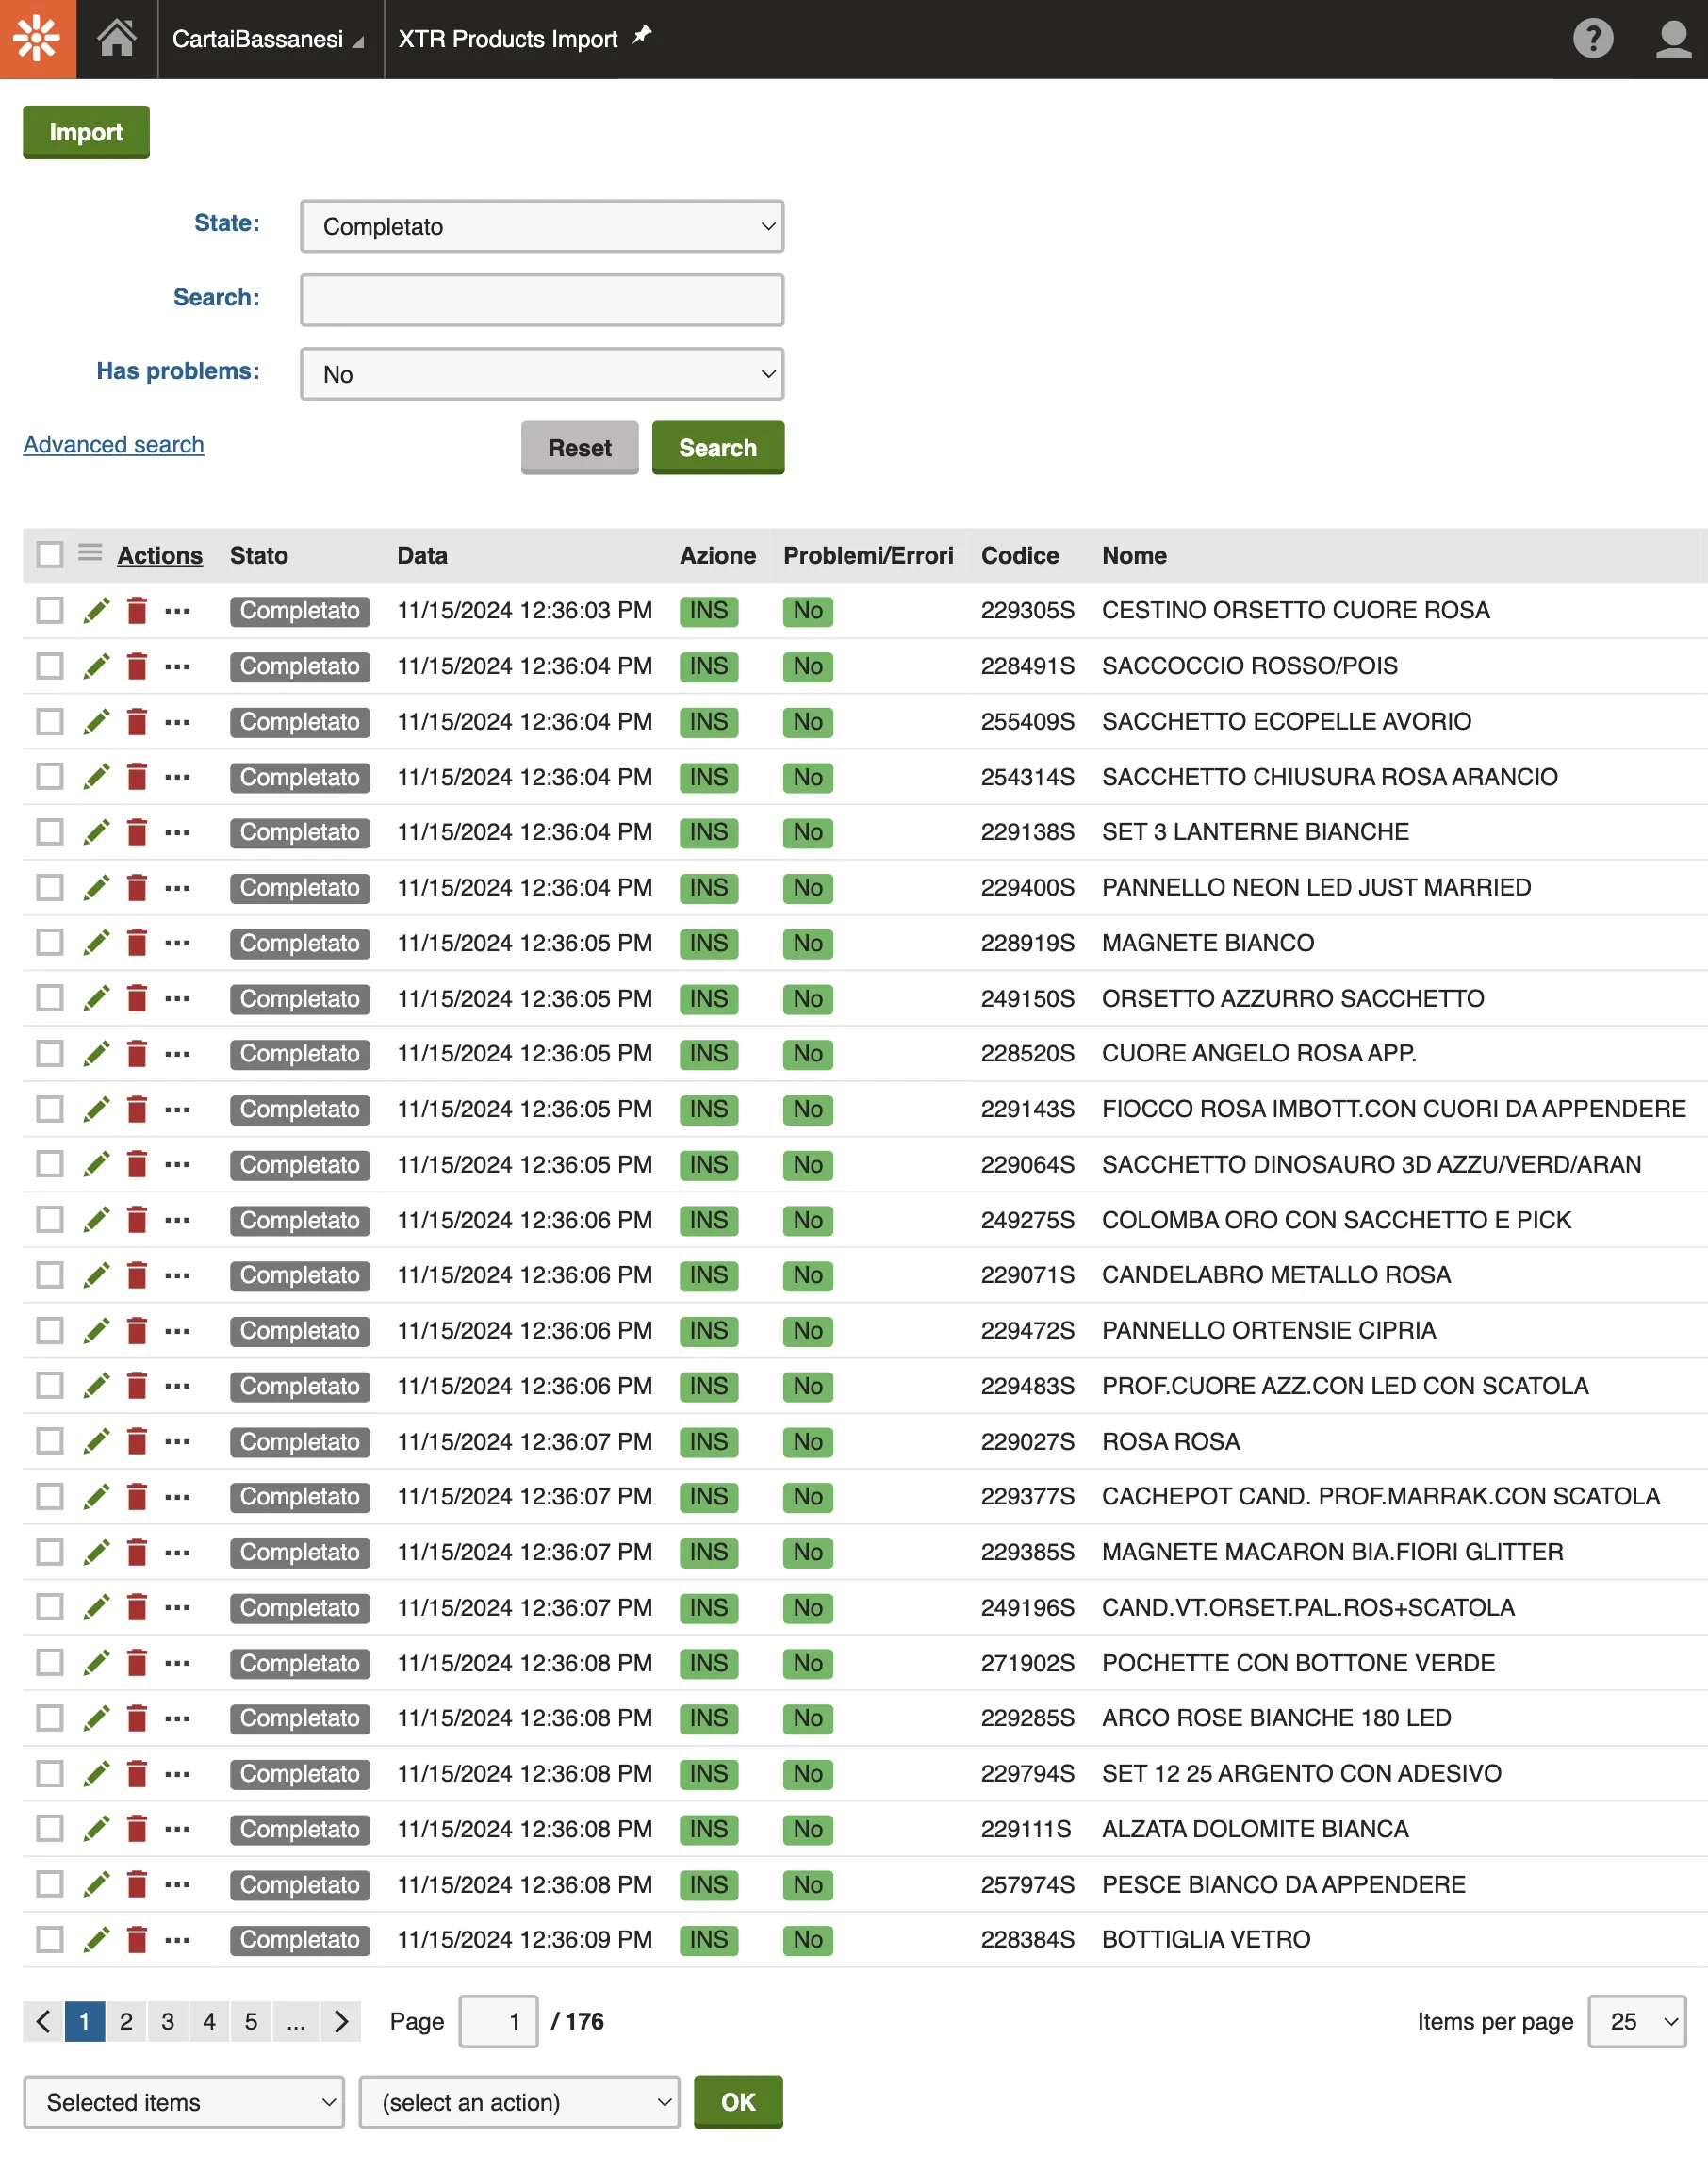1708x2170 pixels.
Task: Select the BOTTIGLIA VETRO row checkbox
Action: [x=50, y=1939]
